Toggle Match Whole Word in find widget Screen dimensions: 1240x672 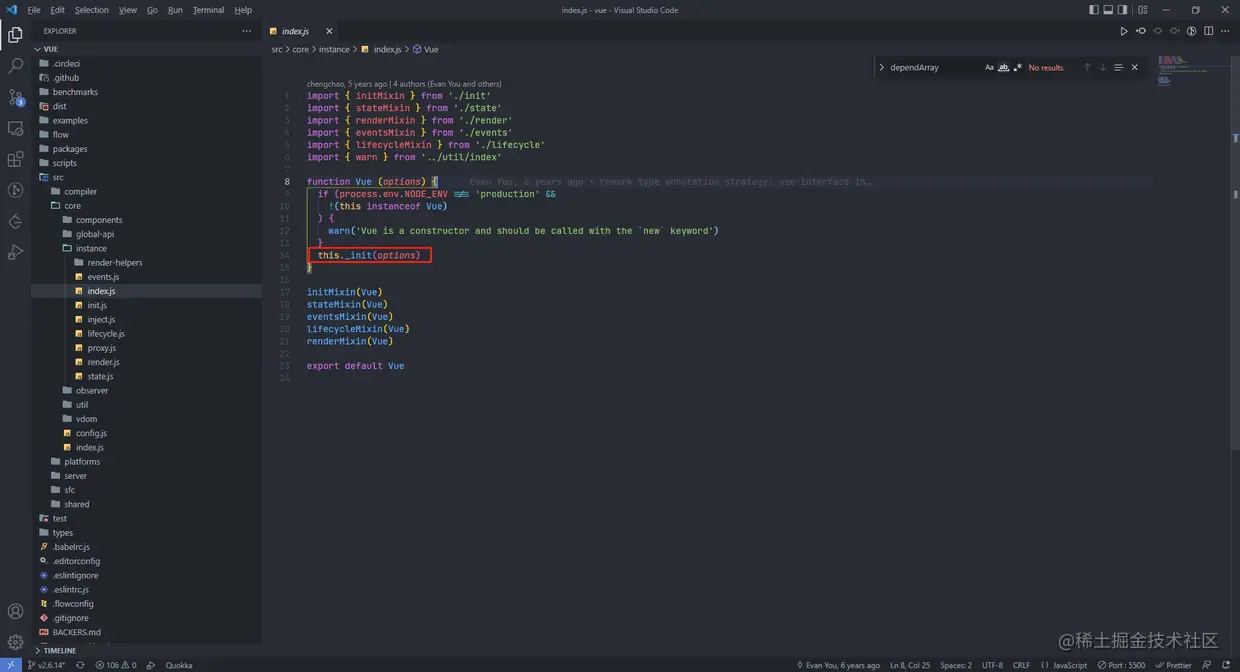(1004, 68)
